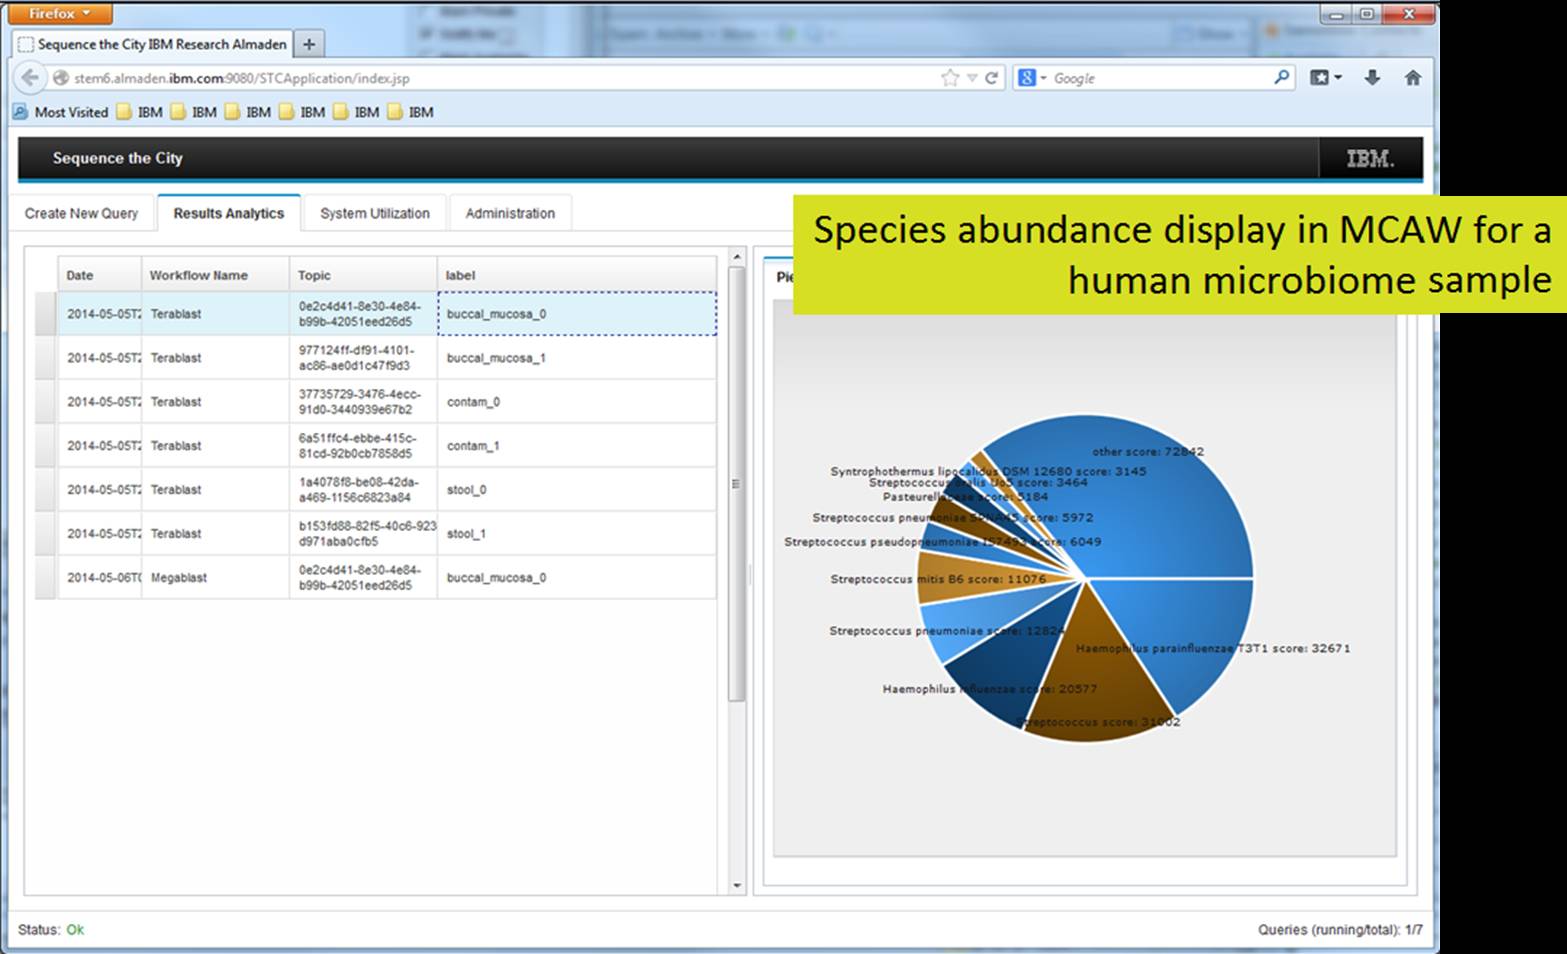Click the results table scrollbar thumb
1567x954 pixels.
[737, 484]
